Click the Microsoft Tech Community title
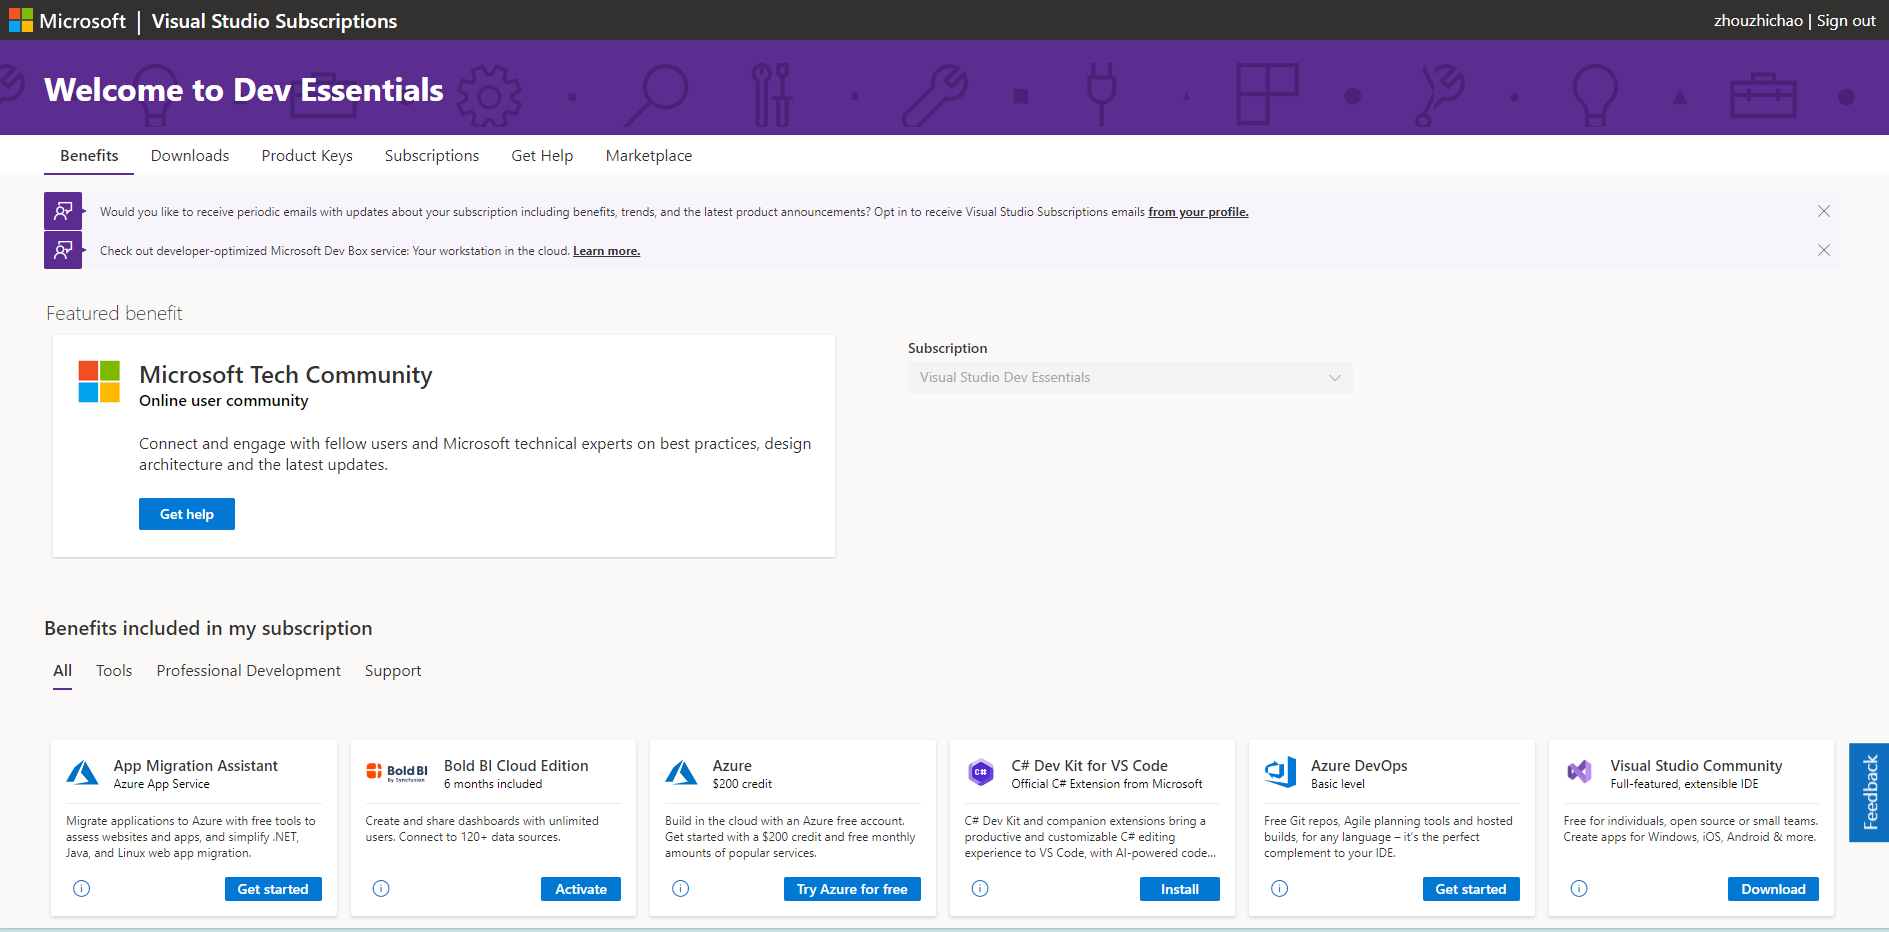1889x932 pixels. click(x=286, y=375)
